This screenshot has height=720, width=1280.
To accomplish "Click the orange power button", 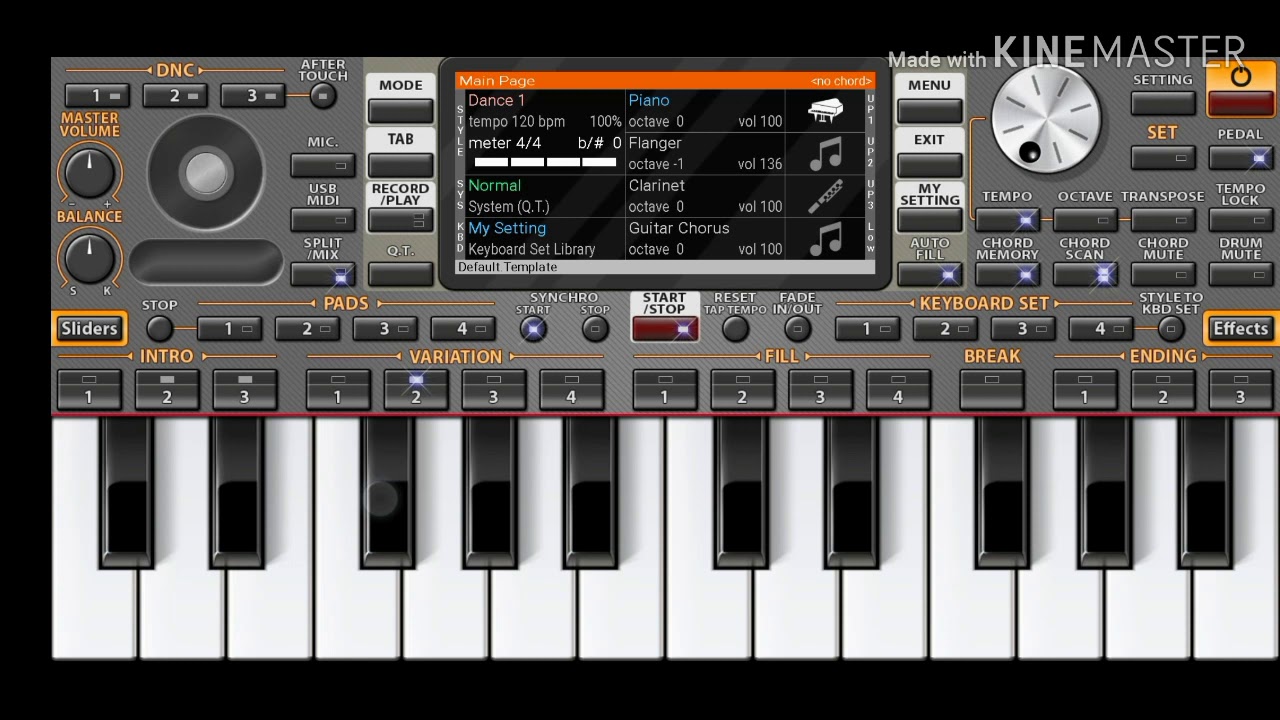I will pyautogui.click(x=1241, y=89).
